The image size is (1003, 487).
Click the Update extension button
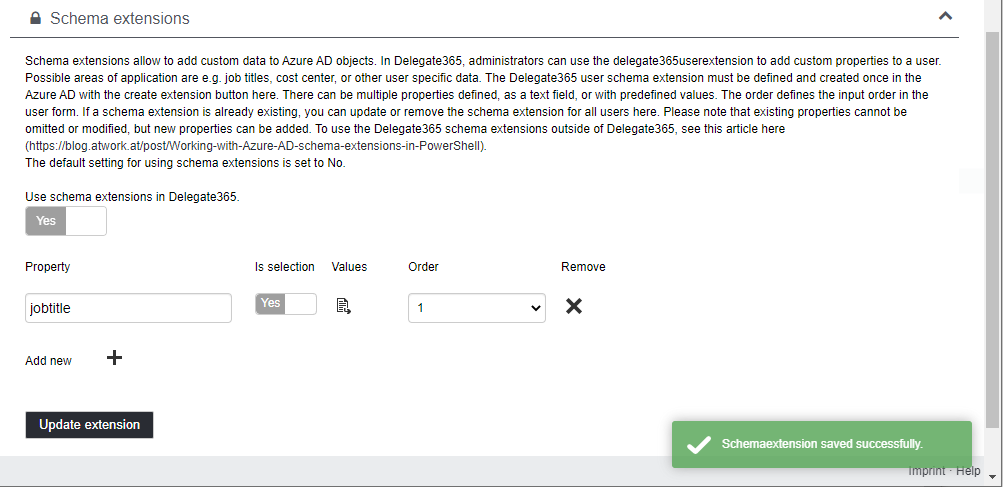point(90,425)
